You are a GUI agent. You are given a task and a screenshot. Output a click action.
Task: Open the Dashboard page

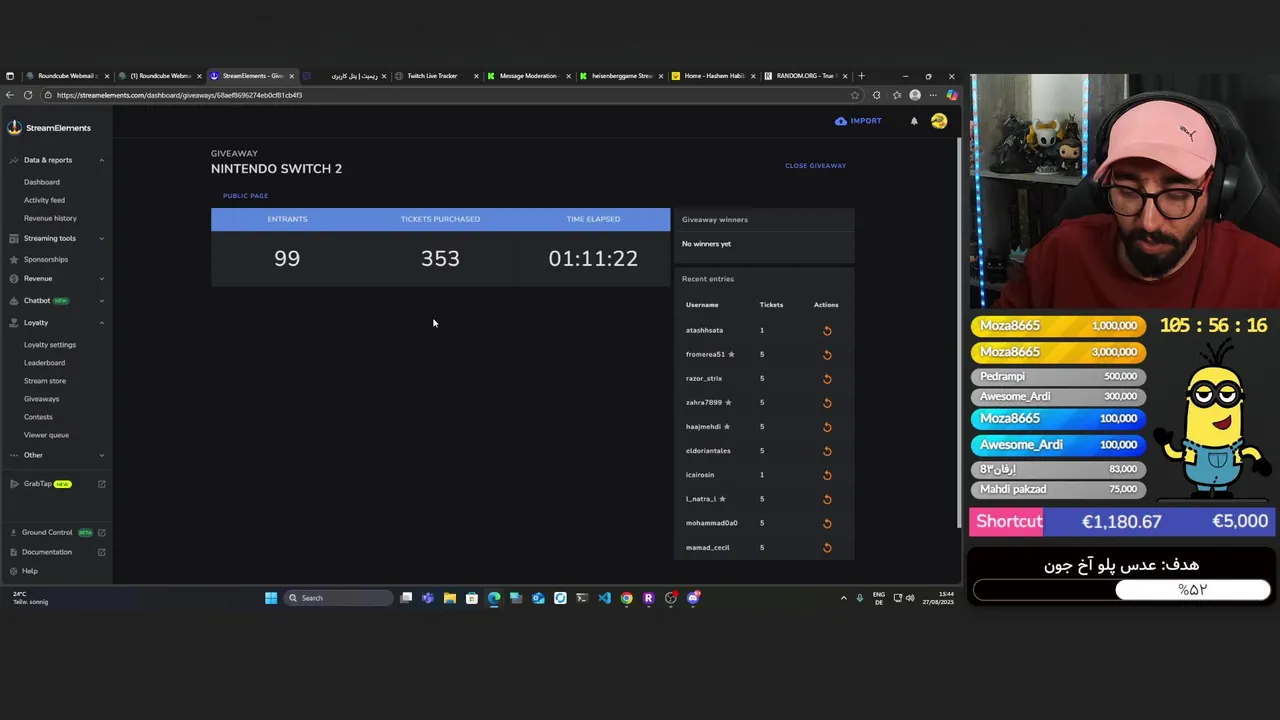pos(42,182)
